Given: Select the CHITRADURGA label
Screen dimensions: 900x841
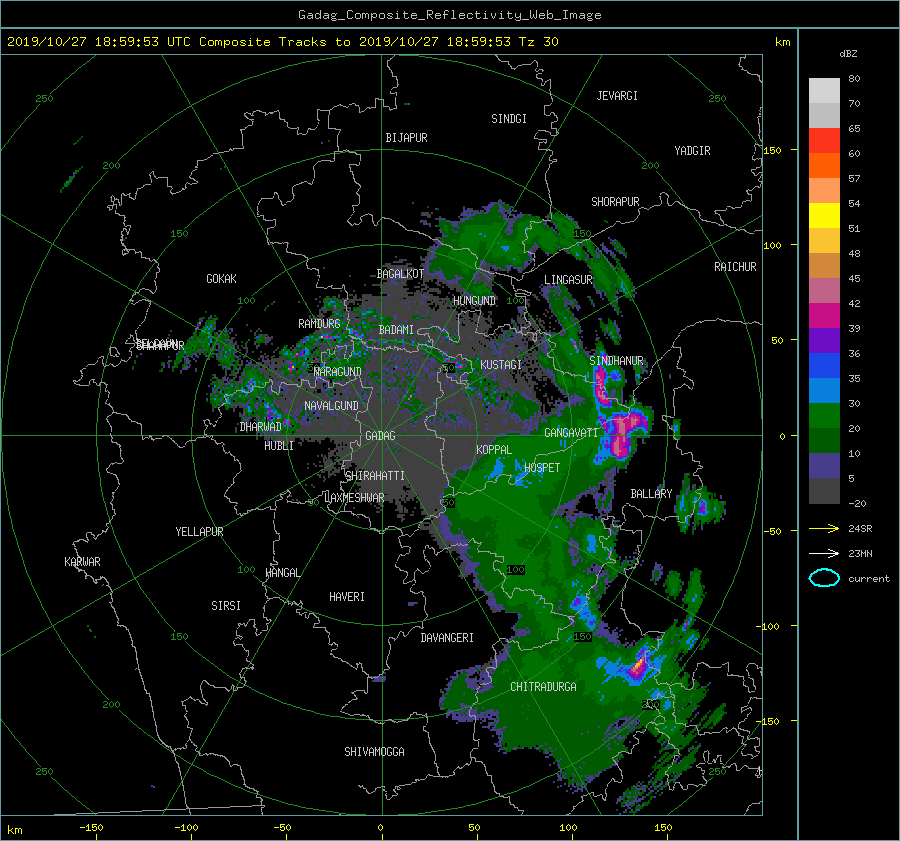Looking at the screenshot, I should [543, 687].
